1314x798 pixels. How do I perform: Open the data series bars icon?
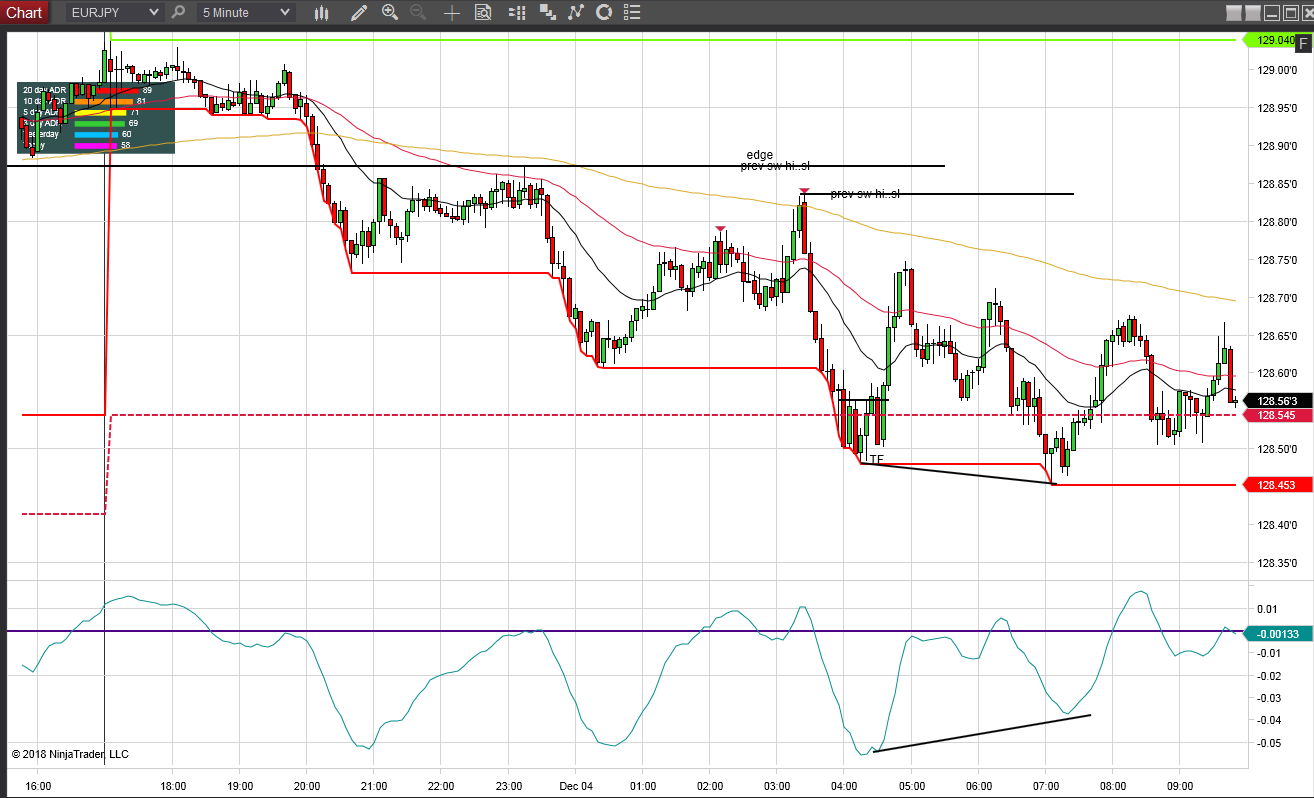516,13
